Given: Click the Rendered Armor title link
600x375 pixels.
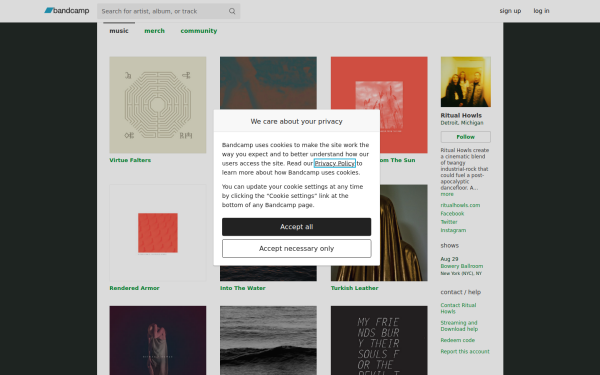Looking at the screenshot, I should pyautogui.click(x=134, y=288).
